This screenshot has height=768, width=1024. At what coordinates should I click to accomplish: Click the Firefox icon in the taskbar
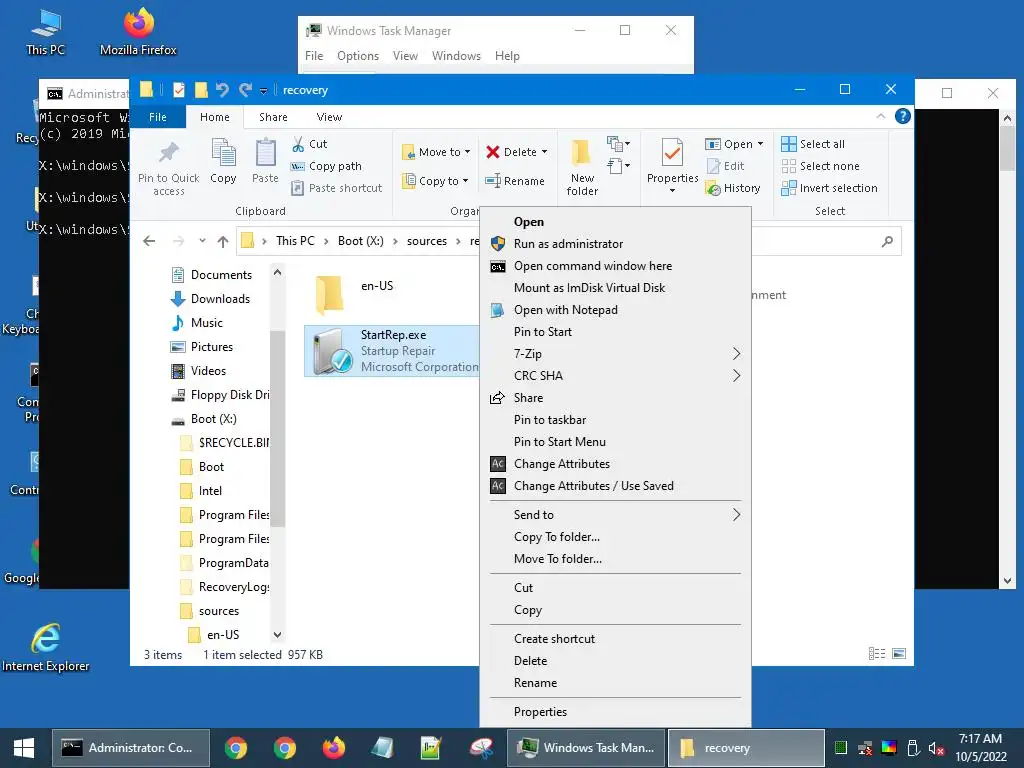click(x=334, y=748)
